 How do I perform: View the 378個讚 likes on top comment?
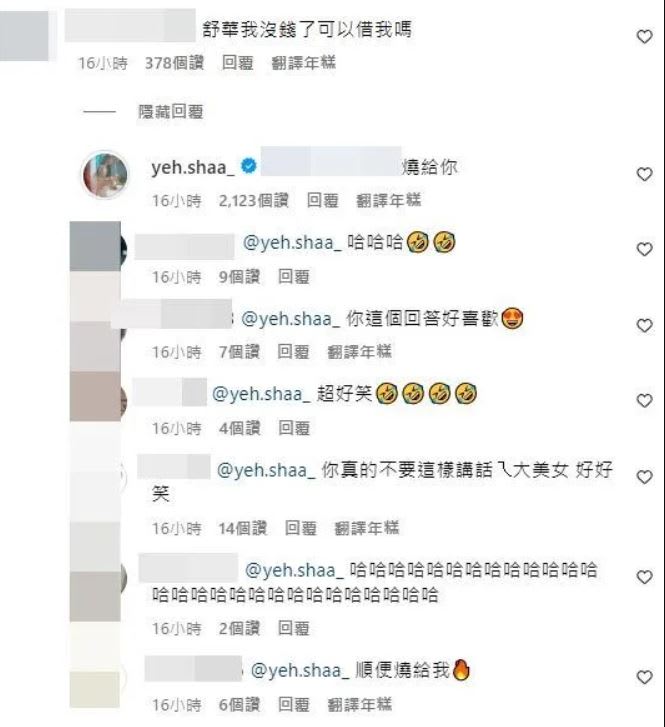[174, 63]
